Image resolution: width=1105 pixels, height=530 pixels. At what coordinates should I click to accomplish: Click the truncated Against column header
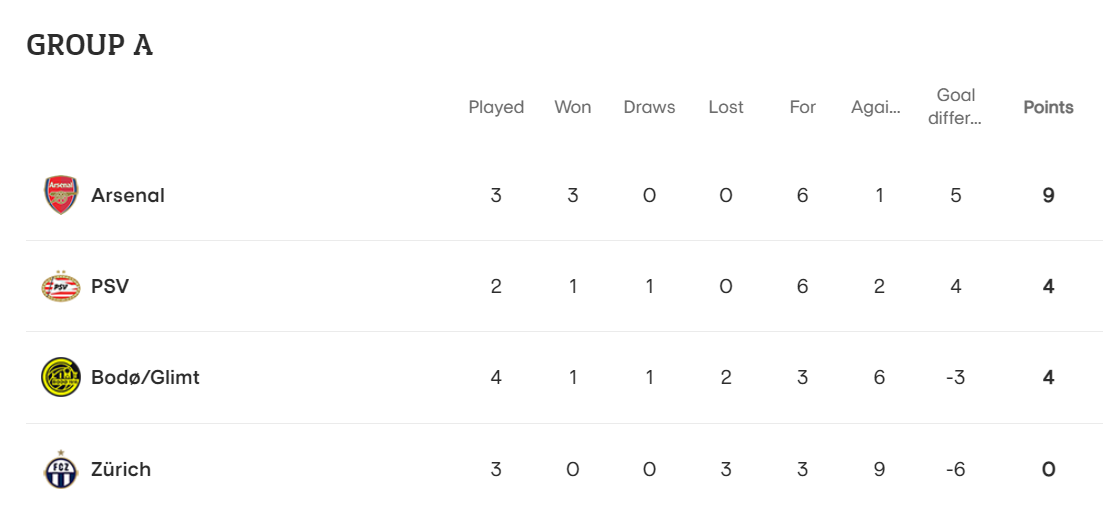pos(876,107)
